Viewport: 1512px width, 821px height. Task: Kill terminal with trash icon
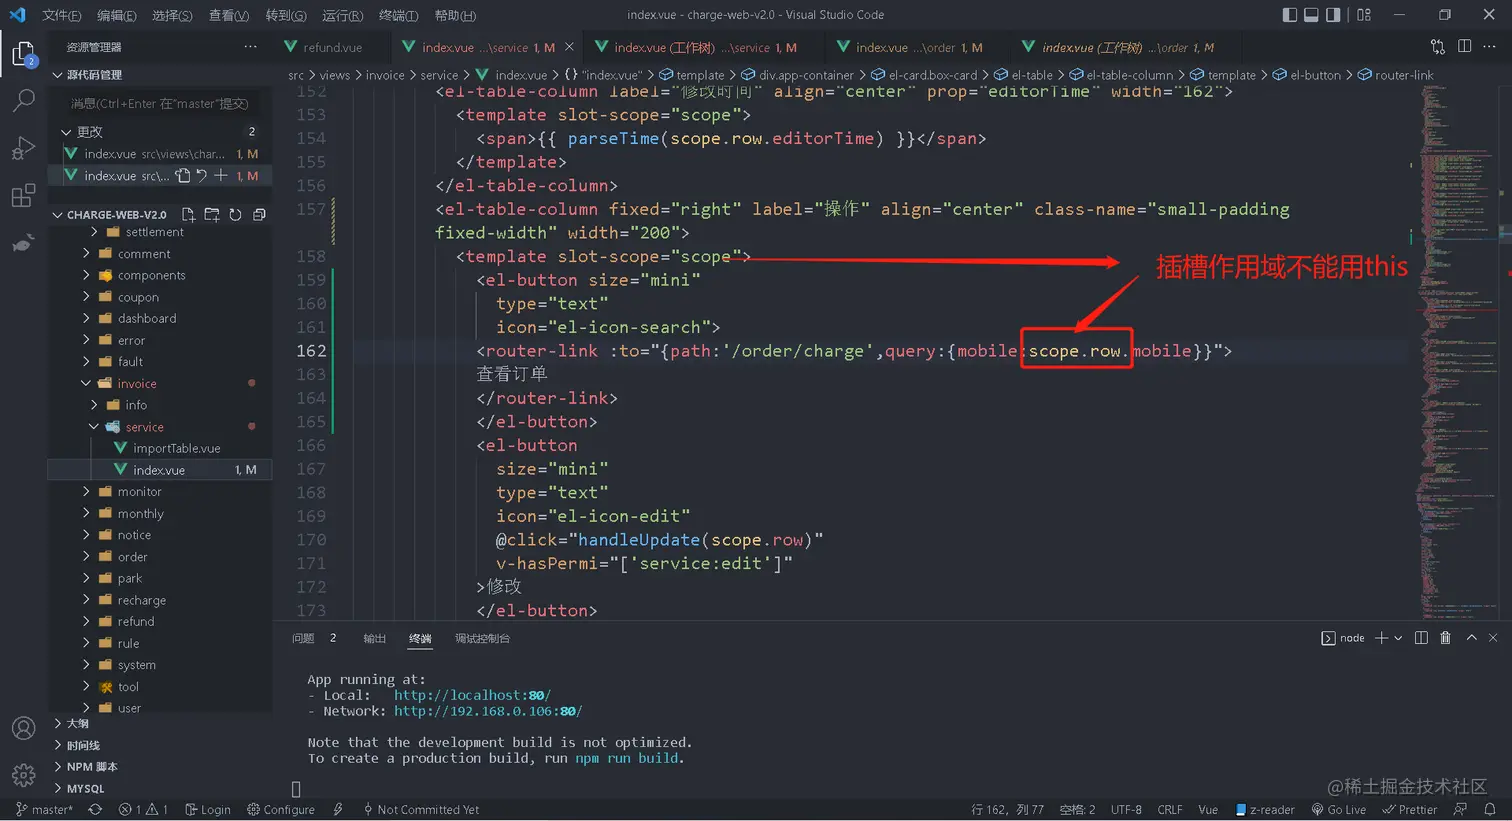point(1445,638)
